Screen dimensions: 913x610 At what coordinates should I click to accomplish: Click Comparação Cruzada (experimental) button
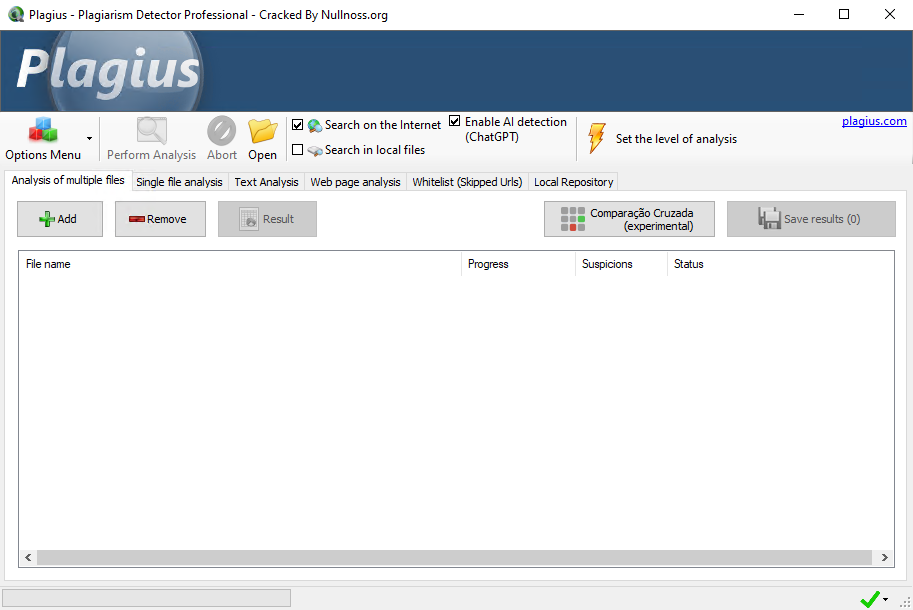click(629, 219)
